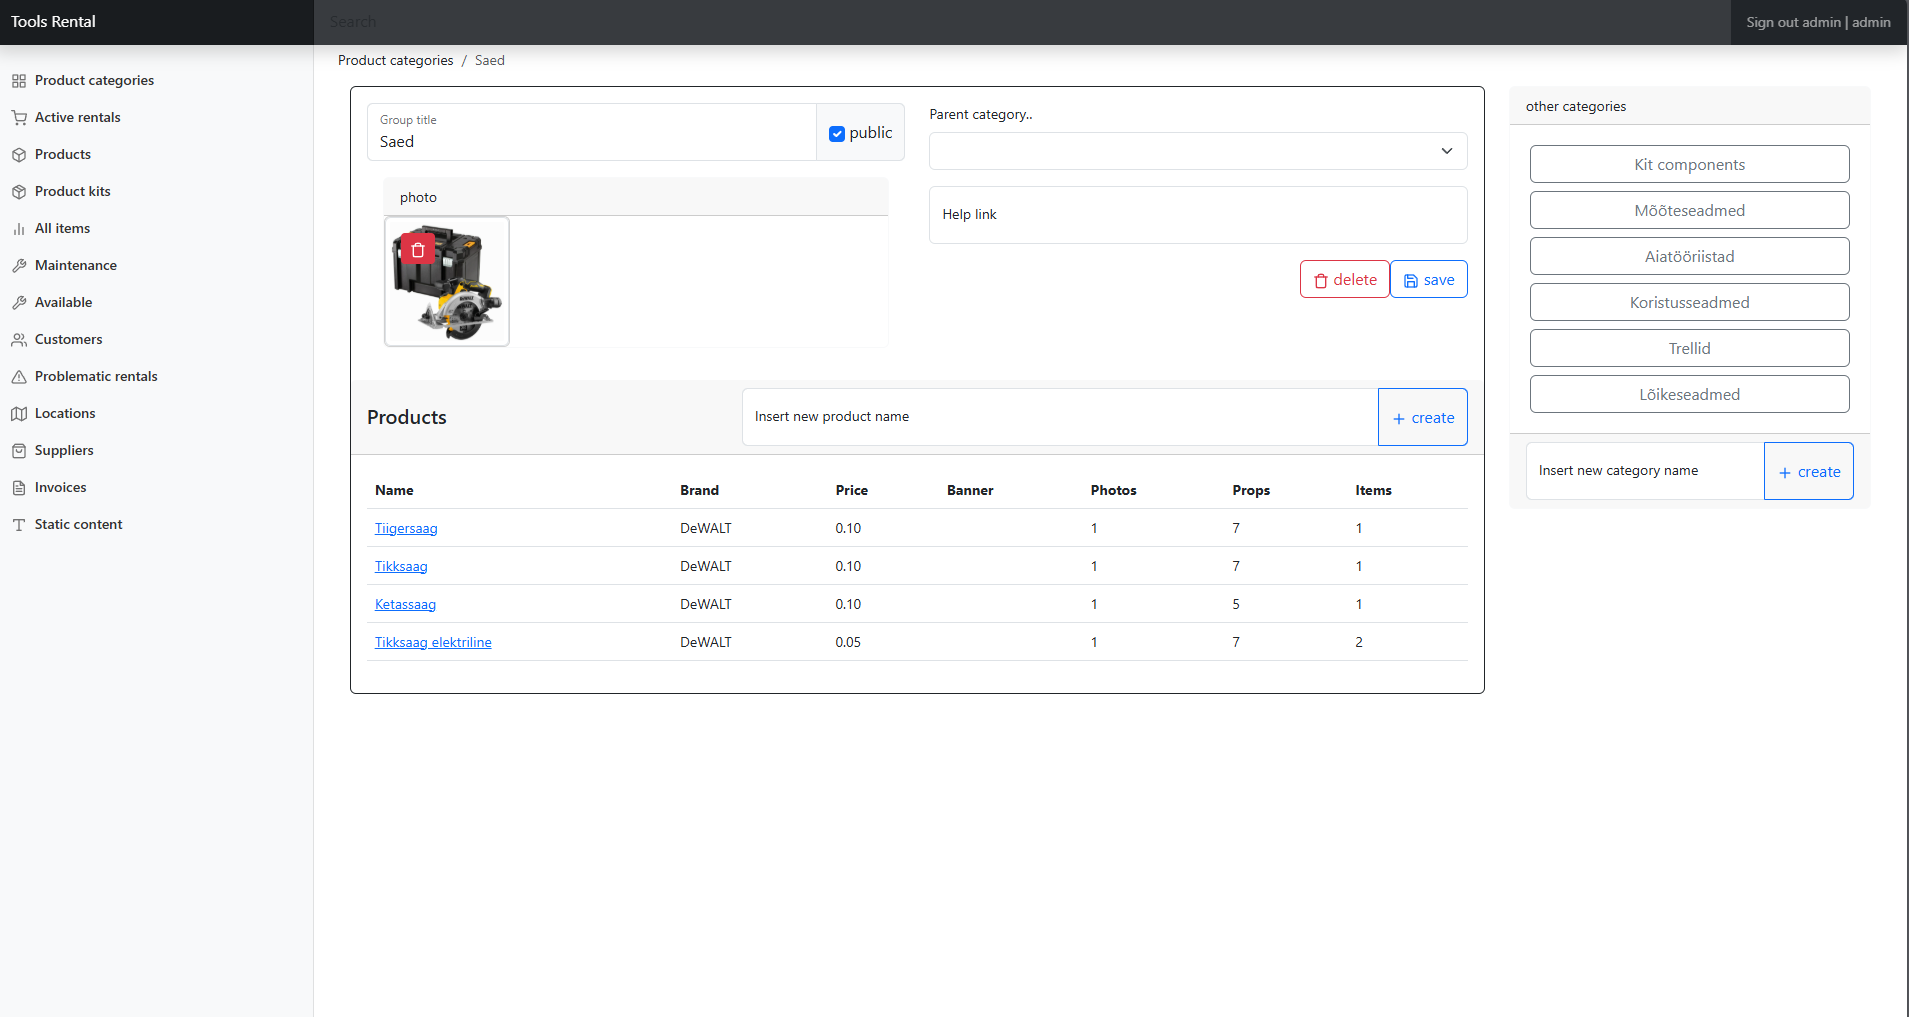The image size is (1909, 1017).
Task: Click the Problematic rentals warning icon
Action: point(19,377)
